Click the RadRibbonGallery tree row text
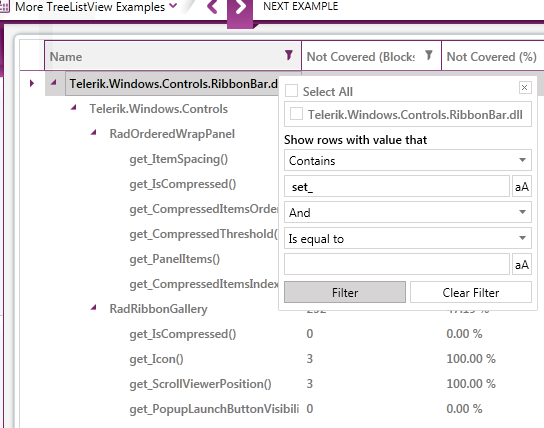The height and width of the screenshot is (428, 544). [x=158, y=308]
